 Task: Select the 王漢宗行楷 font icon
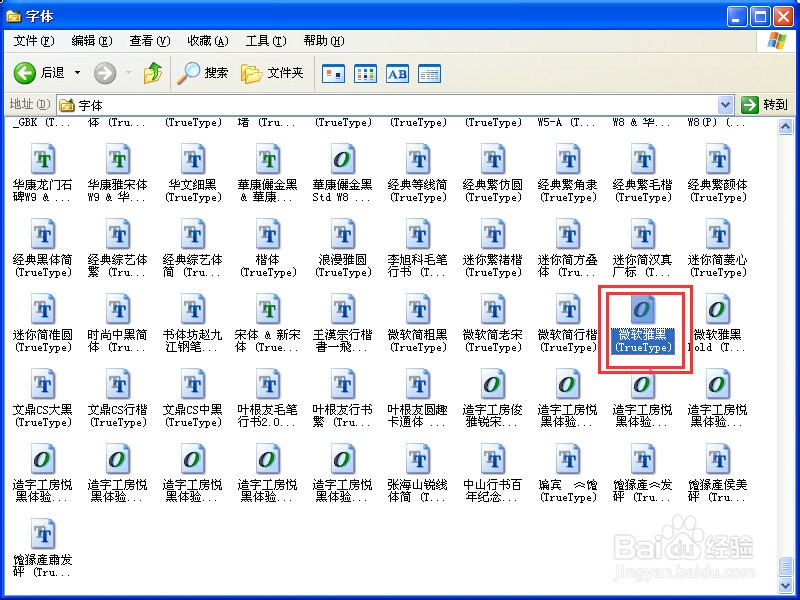point(343,309)
